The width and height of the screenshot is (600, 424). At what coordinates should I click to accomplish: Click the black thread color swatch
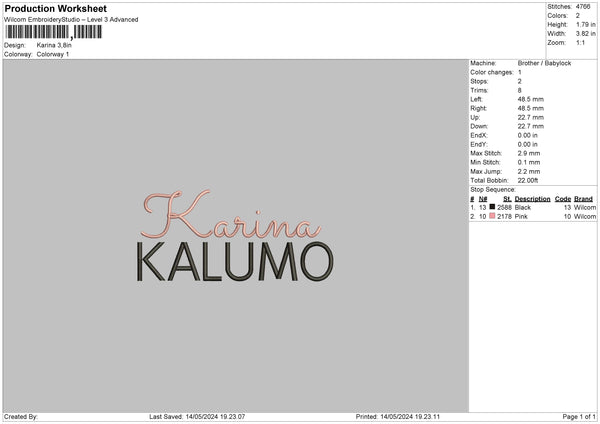coord(492,207)
